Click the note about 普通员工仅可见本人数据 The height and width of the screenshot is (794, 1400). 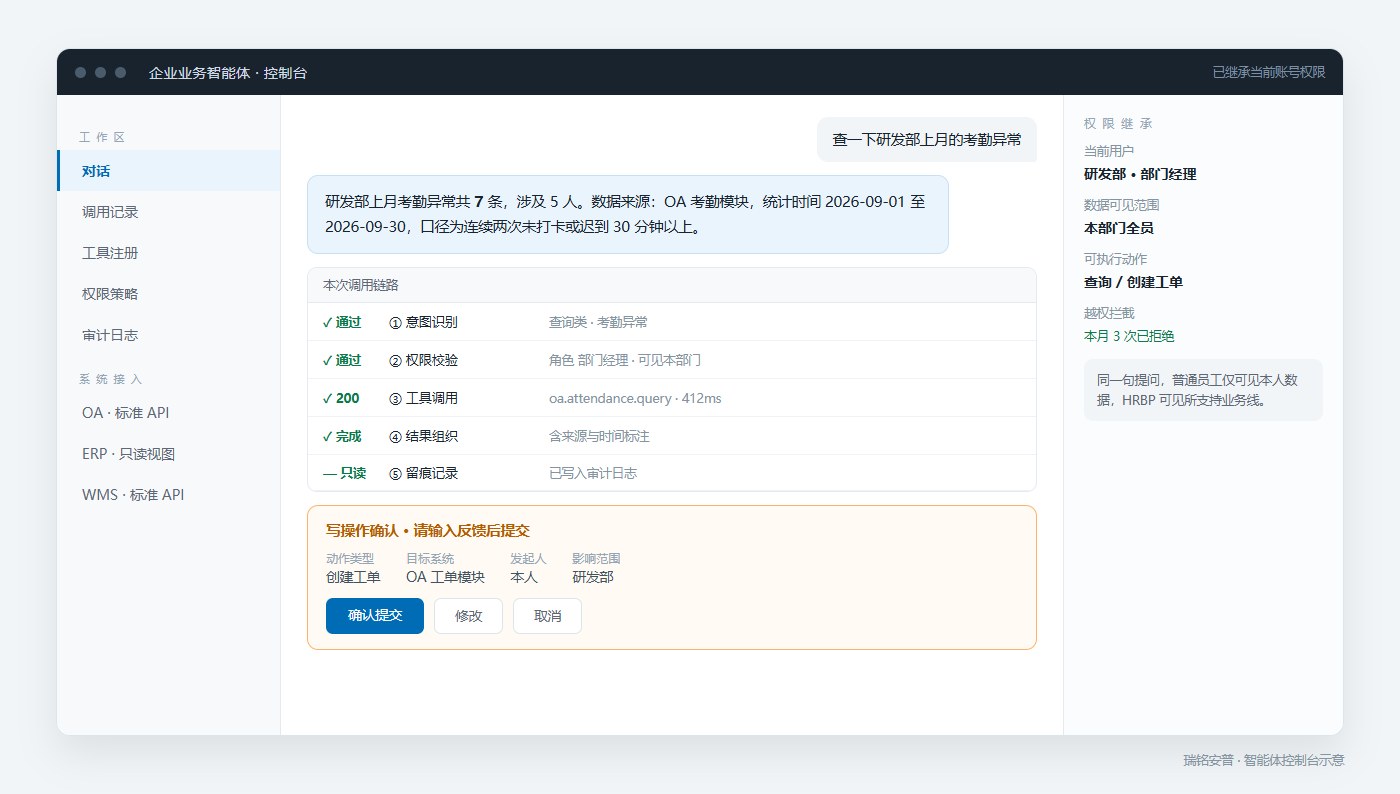point(1203,390)
